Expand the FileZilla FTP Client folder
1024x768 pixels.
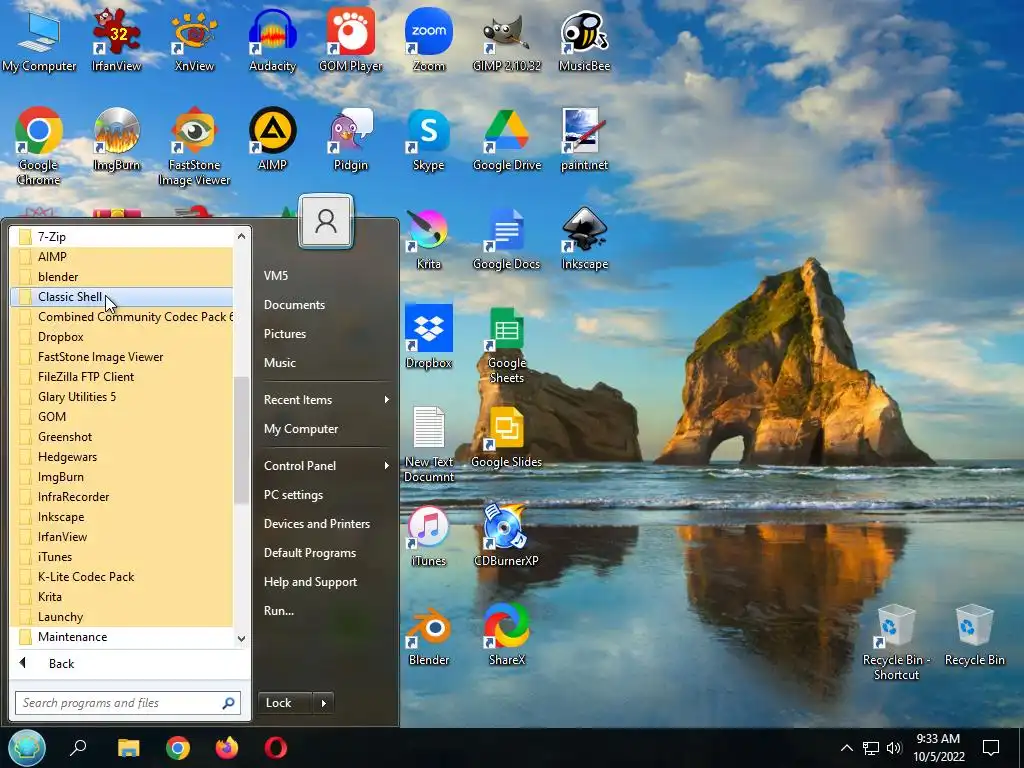click(x=122, y=377)
